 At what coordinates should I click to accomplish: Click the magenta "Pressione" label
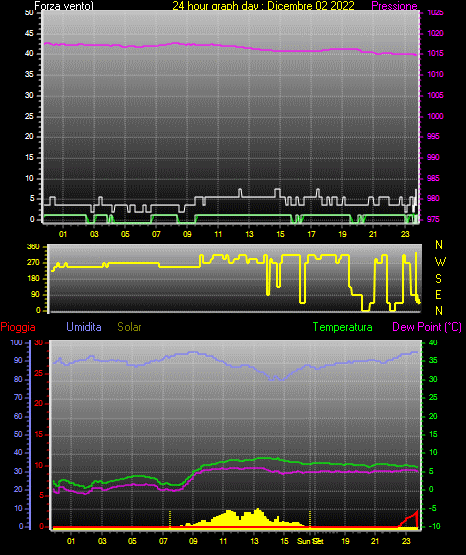tap(394, 6)
